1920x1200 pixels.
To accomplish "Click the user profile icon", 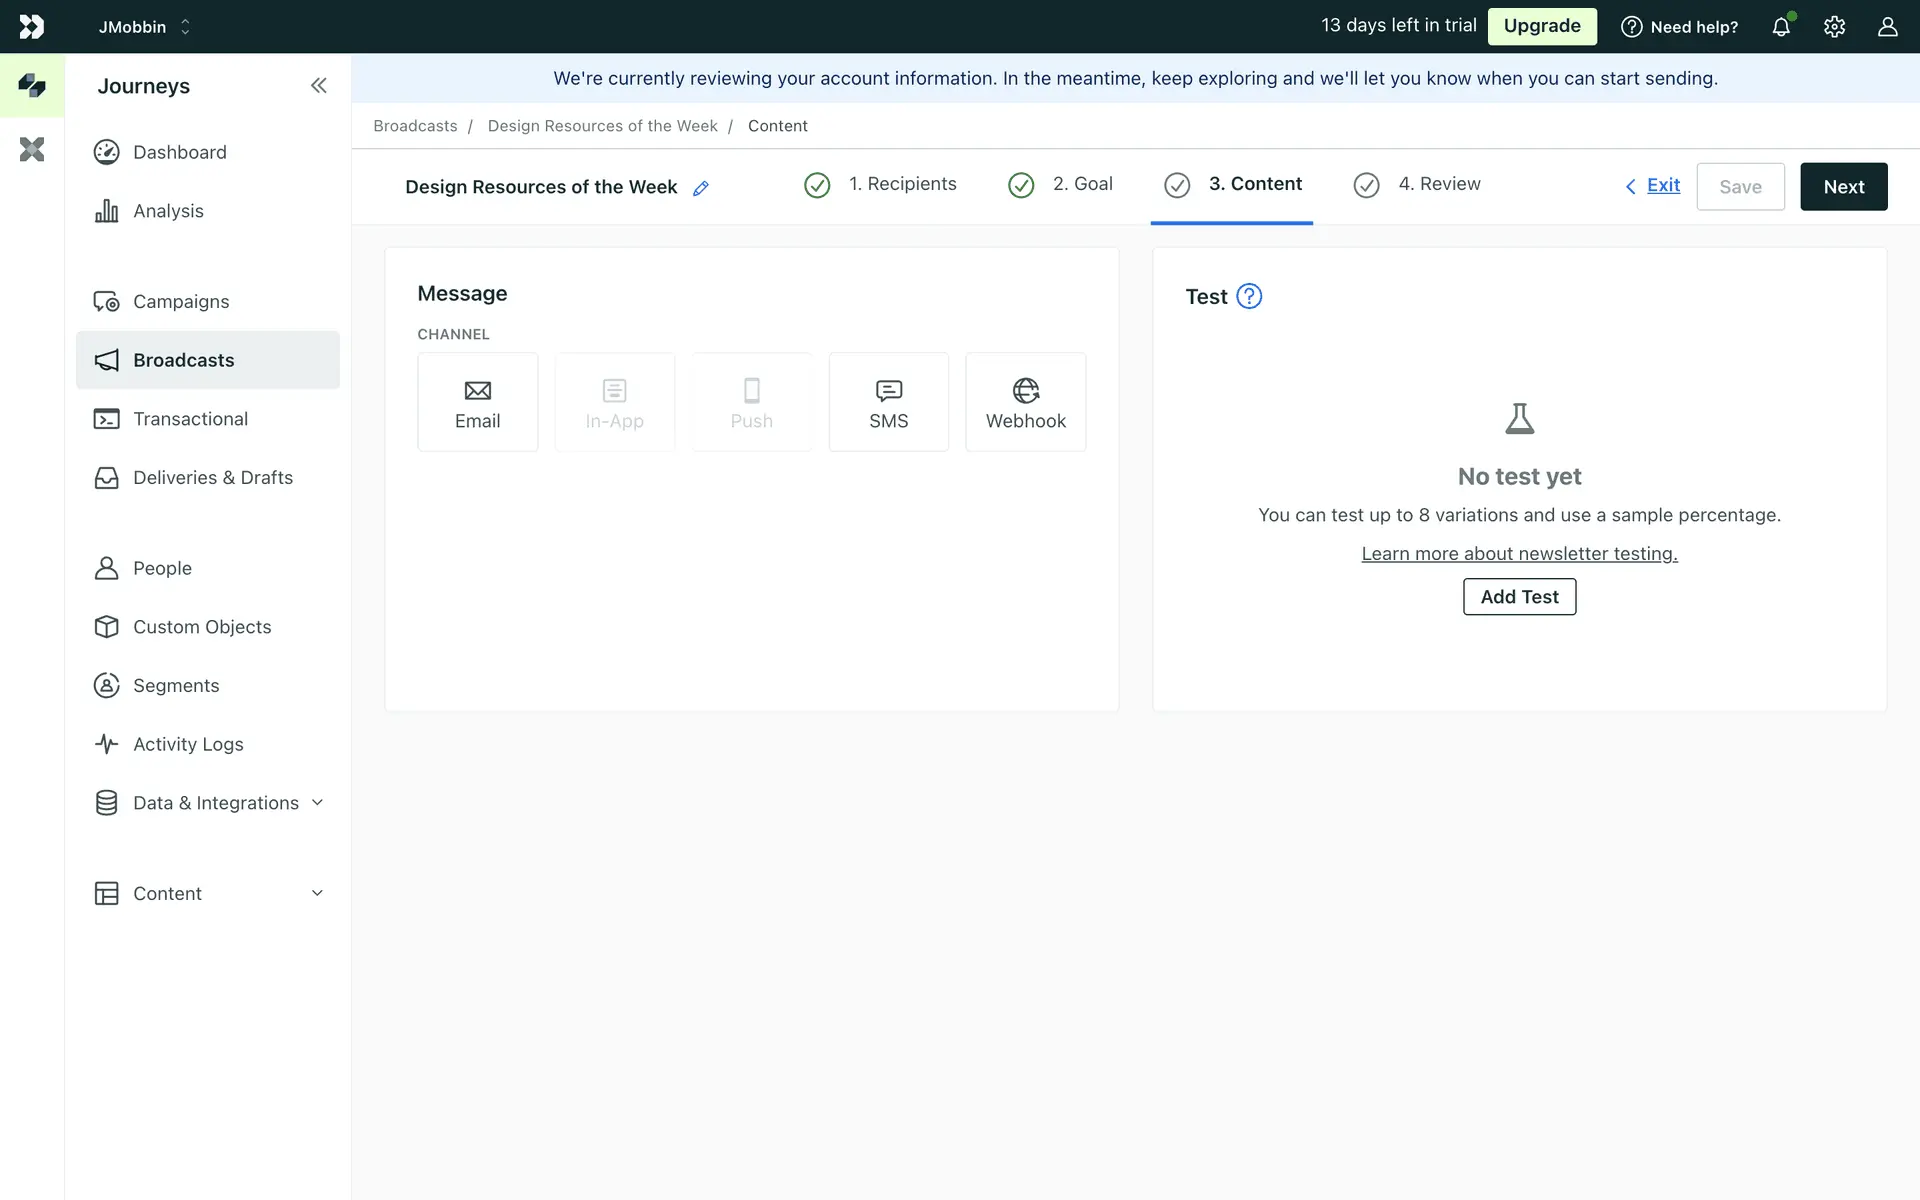I will click(x=1887, y=27).
